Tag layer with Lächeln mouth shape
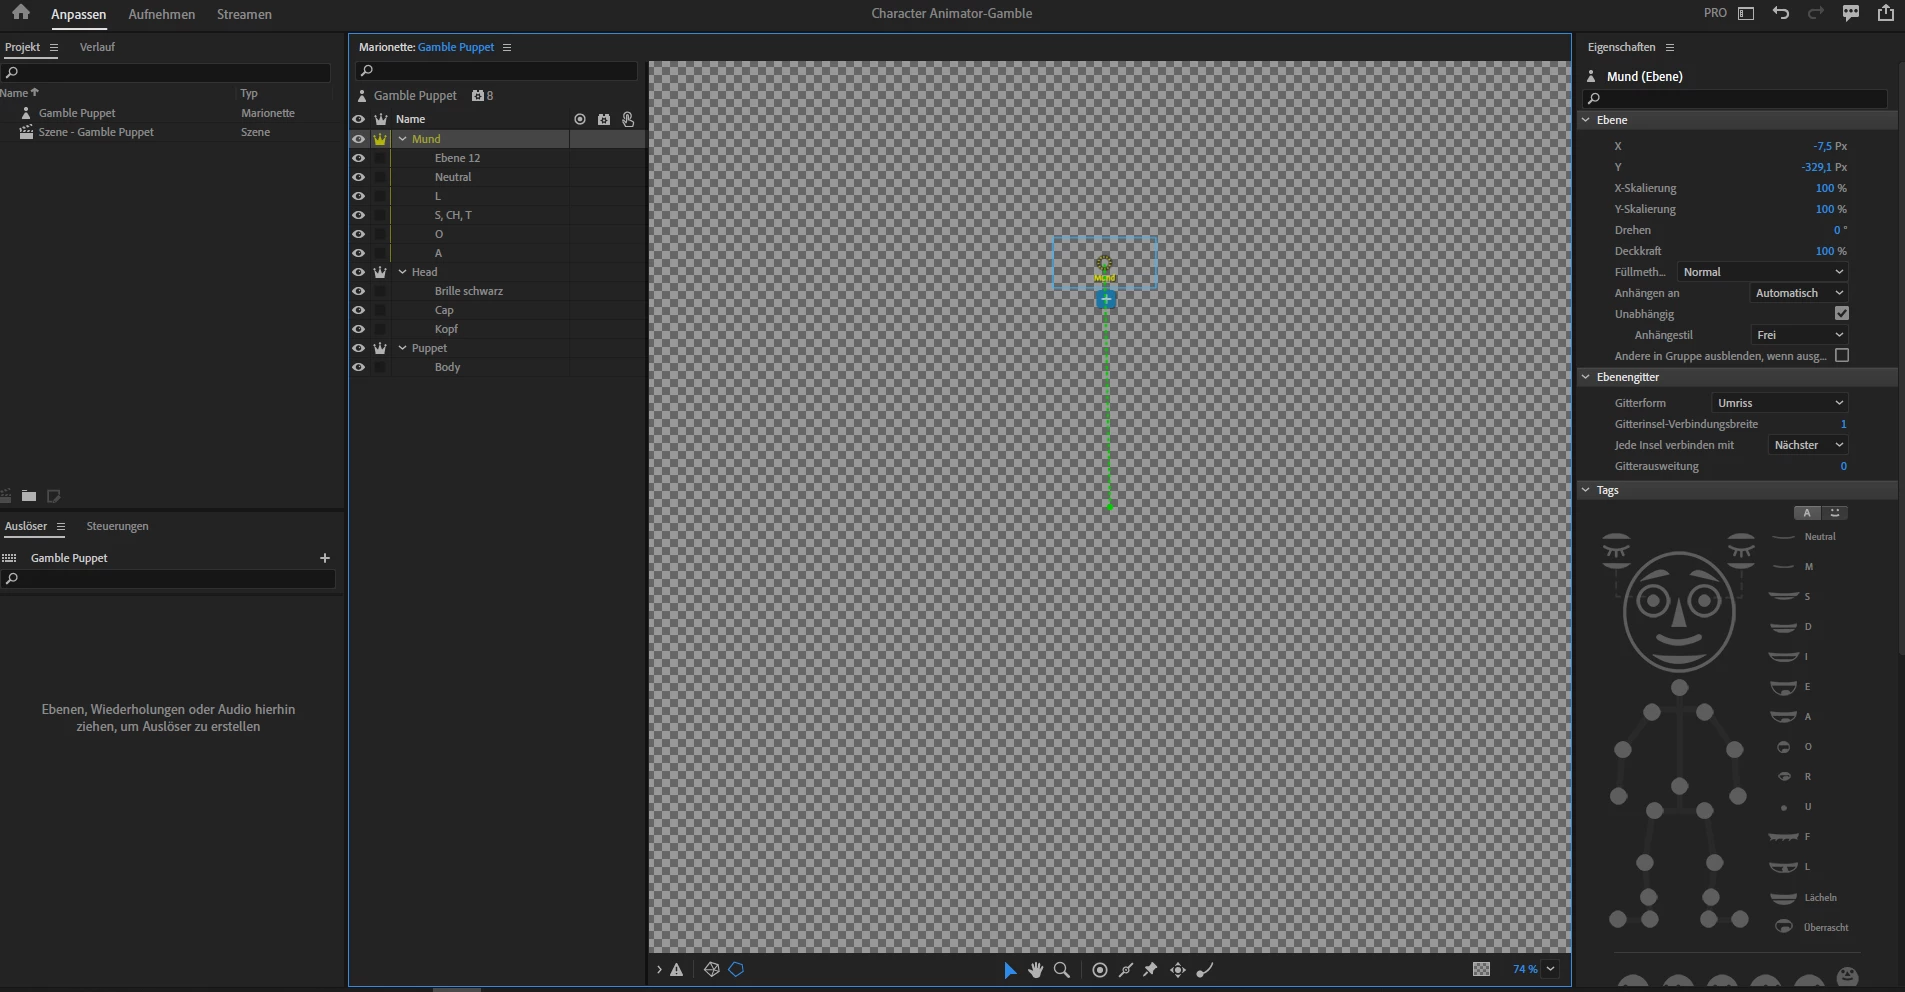Image resolution: width=1905 pixels, height=992 pixels. 1803,898
